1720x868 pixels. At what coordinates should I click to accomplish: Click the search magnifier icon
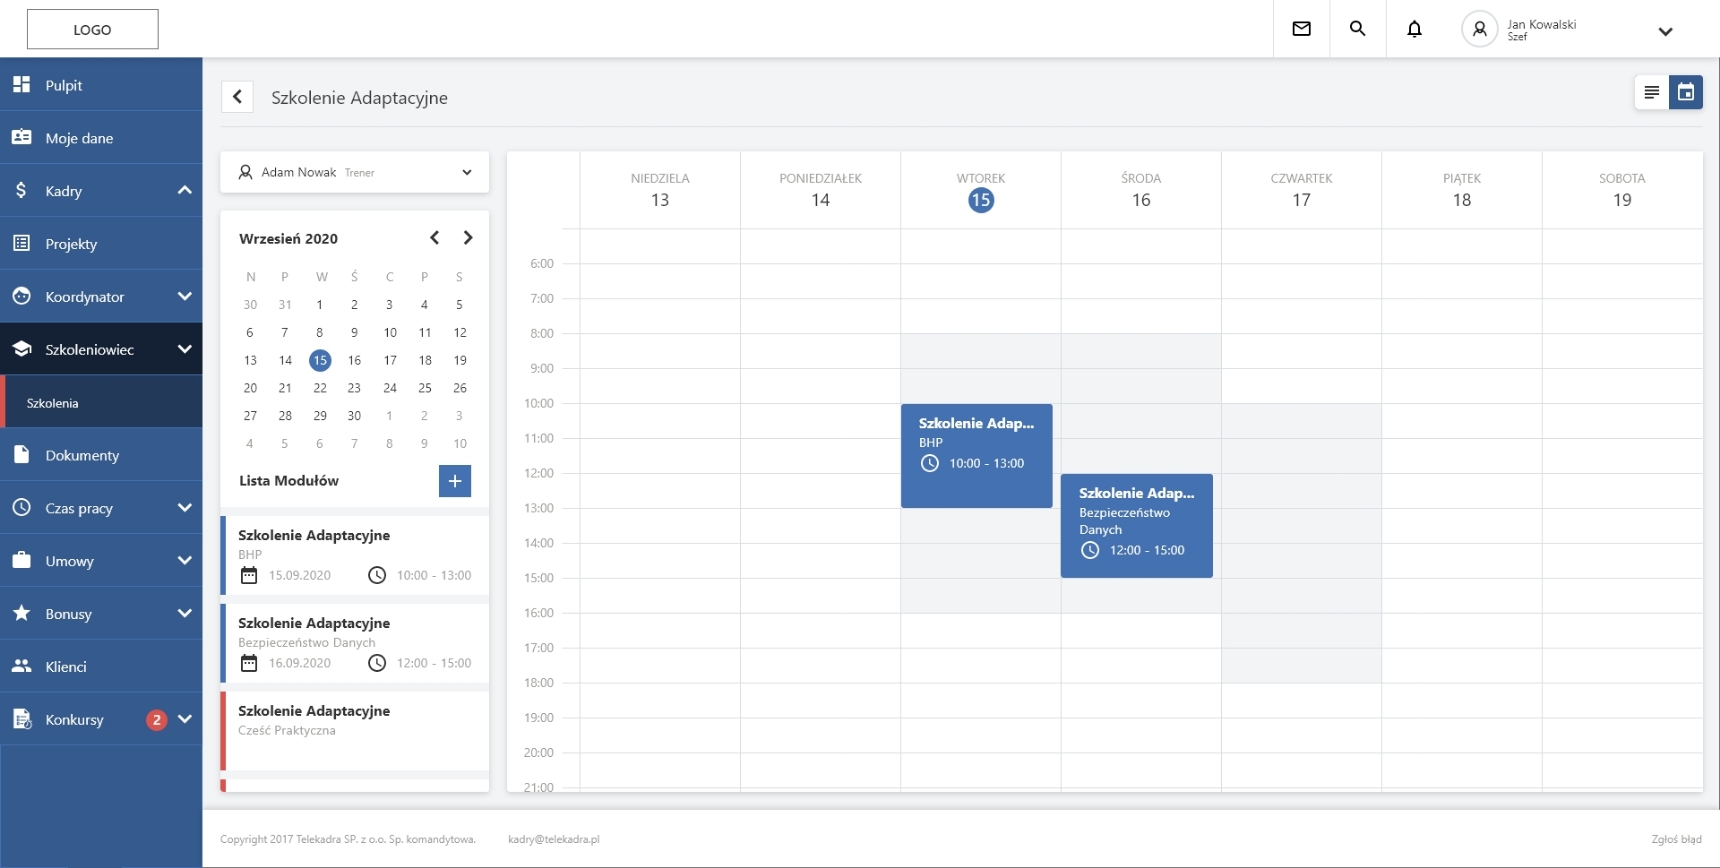(1357, 29)
